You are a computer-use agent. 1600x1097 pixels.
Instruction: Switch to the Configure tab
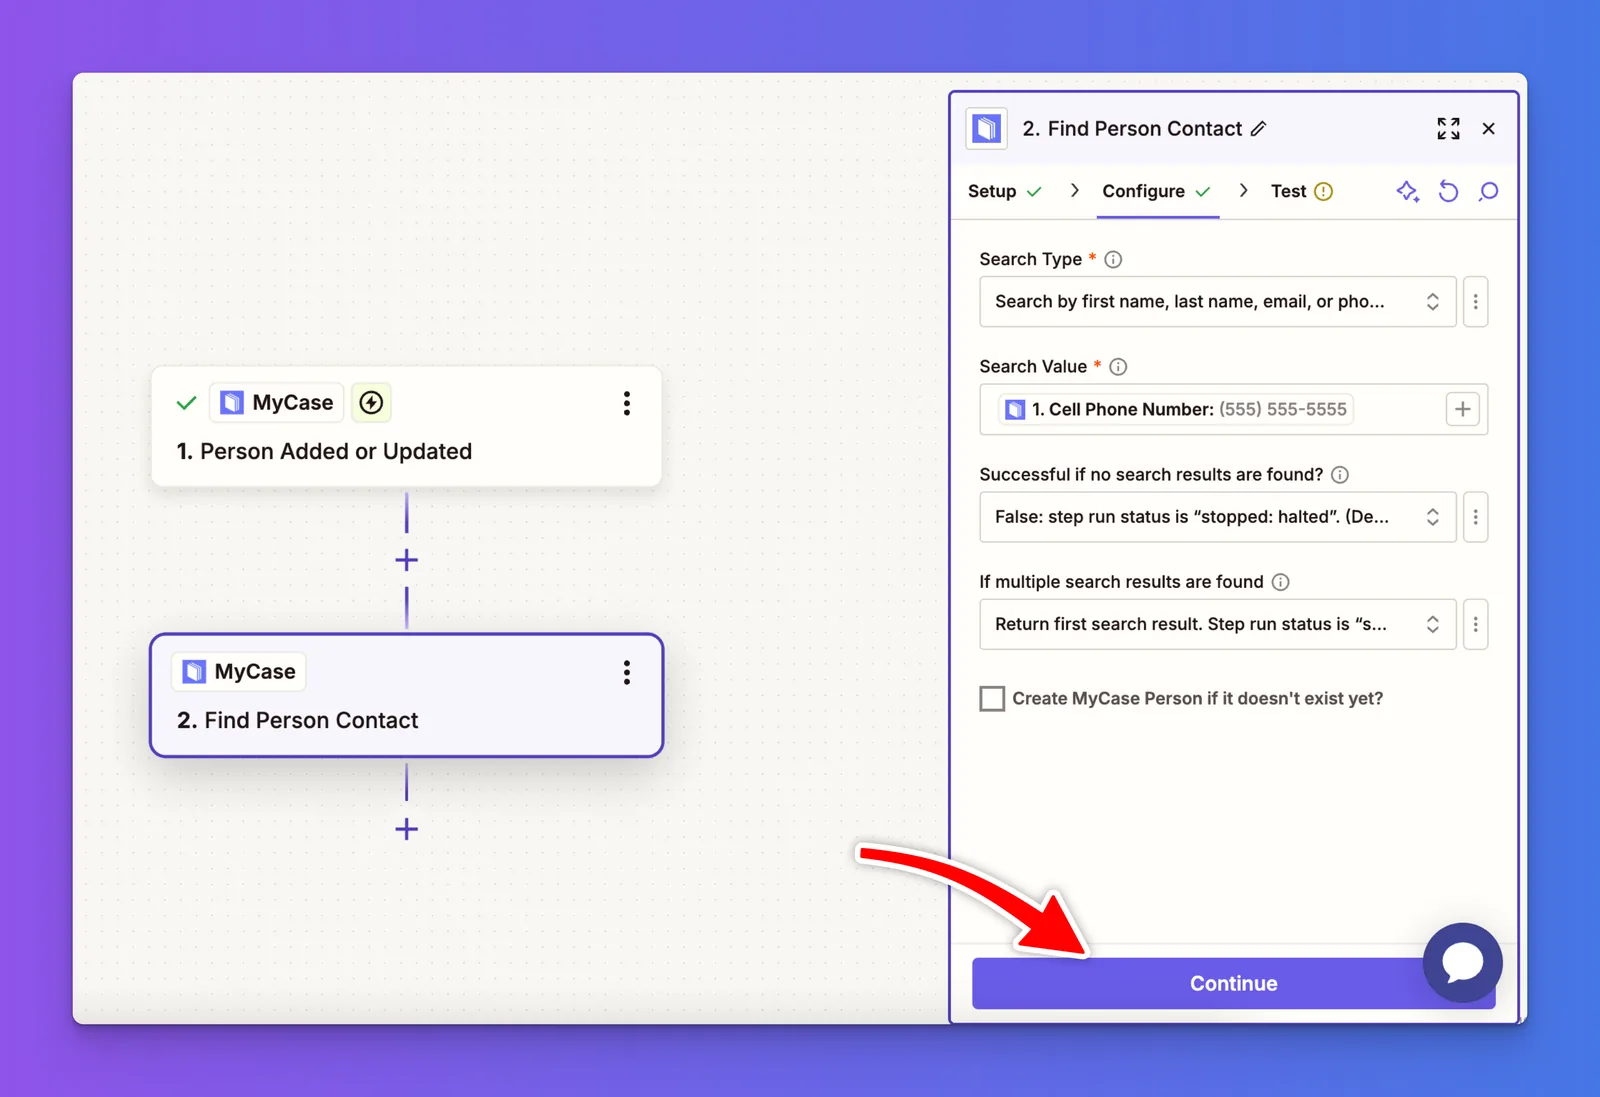tap(1156, 191)
